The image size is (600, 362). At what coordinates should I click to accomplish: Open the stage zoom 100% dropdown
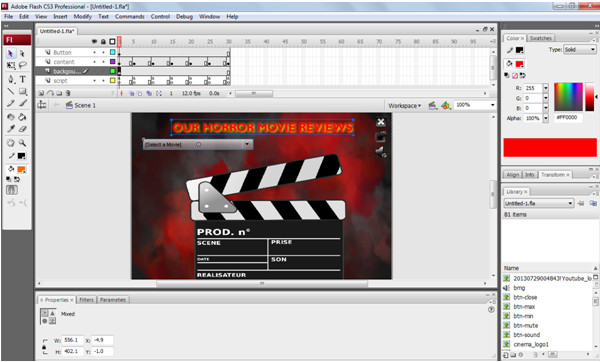[x=474, y=105]
